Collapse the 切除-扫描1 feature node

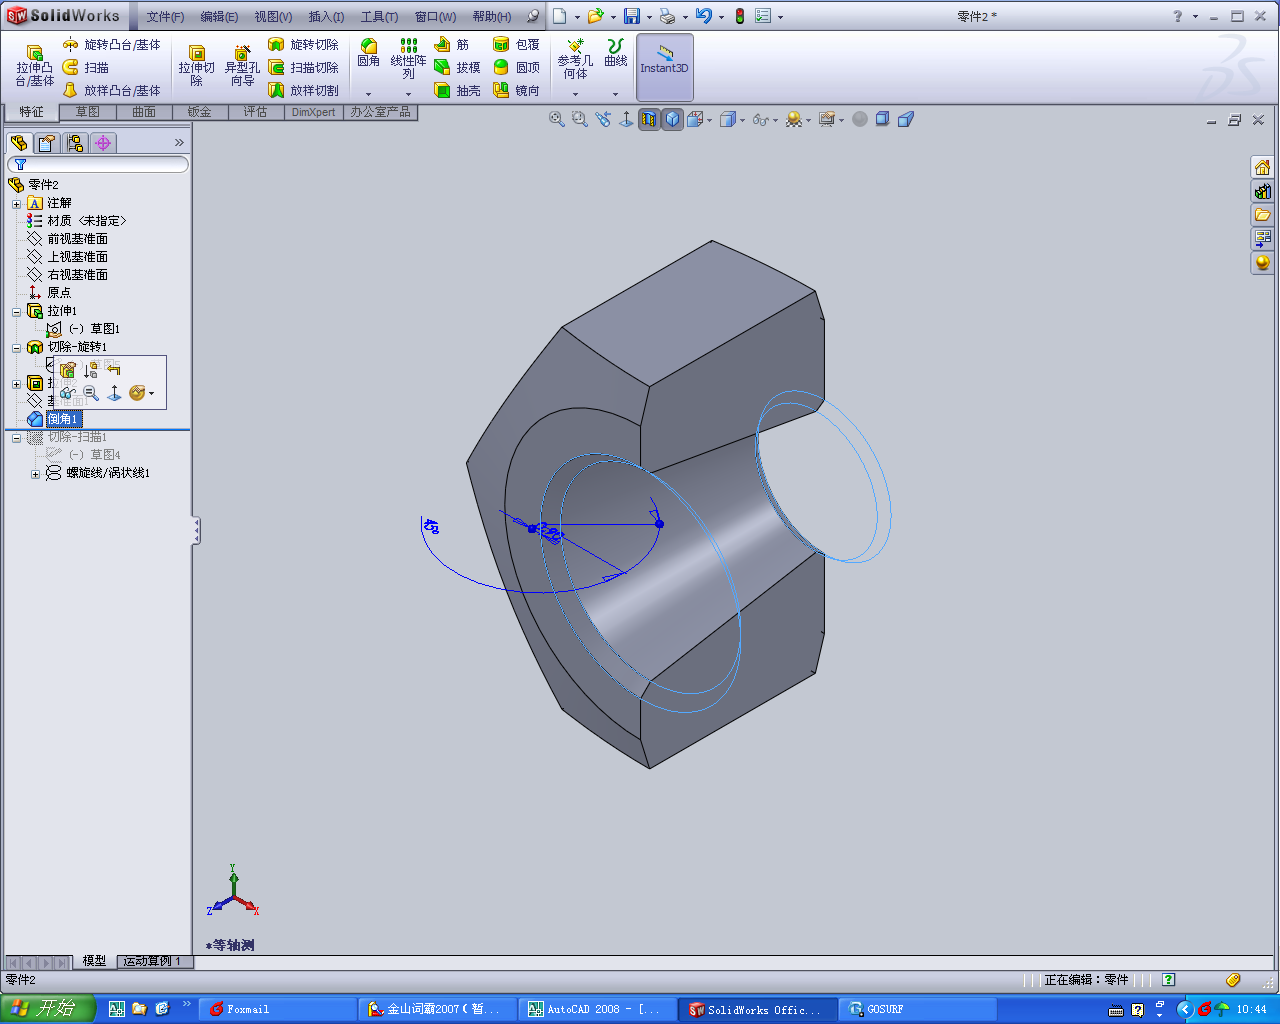pos(16,438)
